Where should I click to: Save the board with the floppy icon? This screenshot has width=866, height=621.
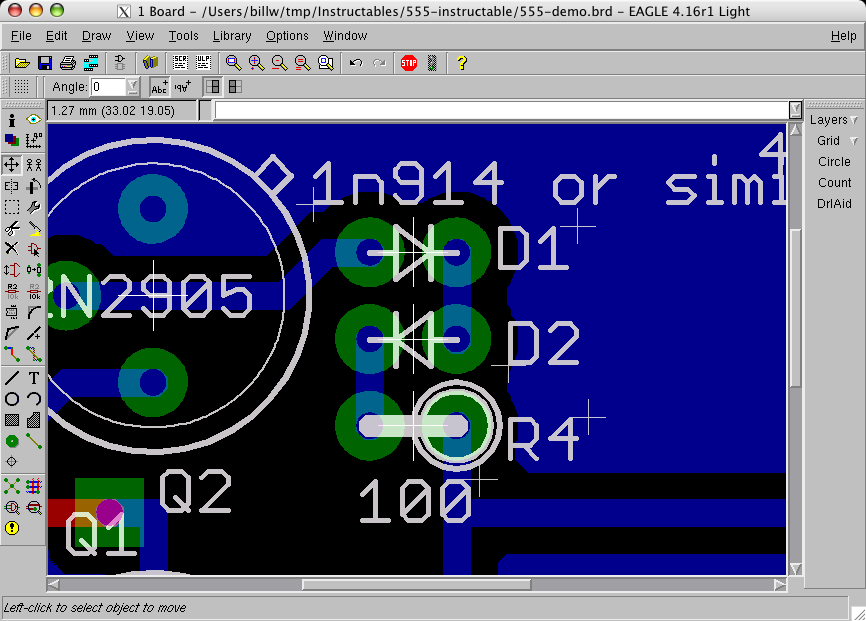pos(45,63)
